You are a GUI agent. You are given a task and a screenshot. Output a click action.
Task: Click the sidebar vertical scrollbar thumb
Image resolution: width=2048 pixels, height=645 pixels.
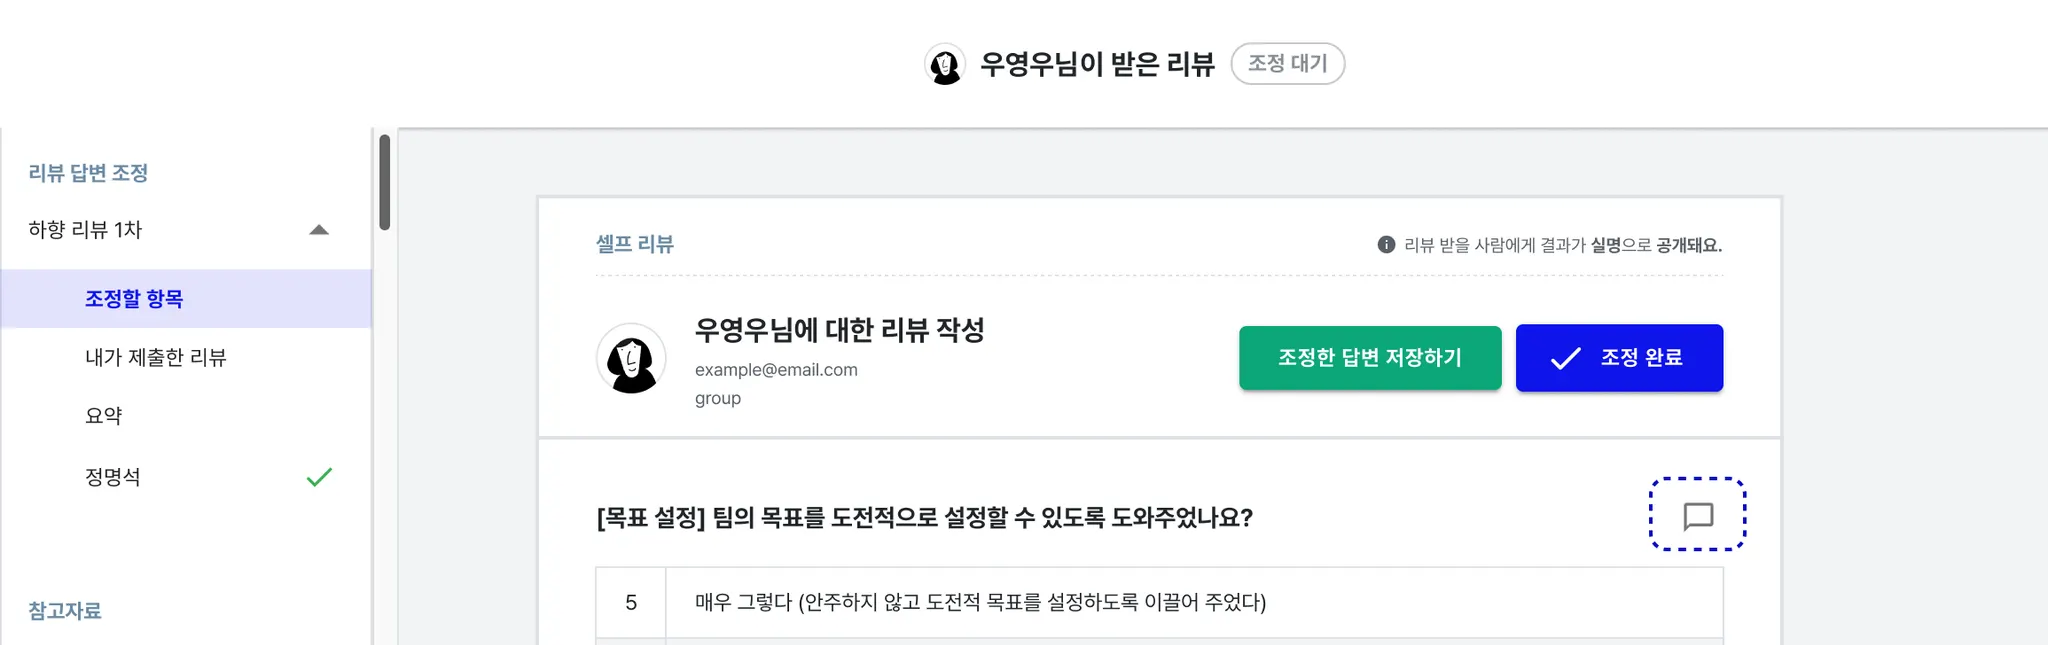[384, 182]
